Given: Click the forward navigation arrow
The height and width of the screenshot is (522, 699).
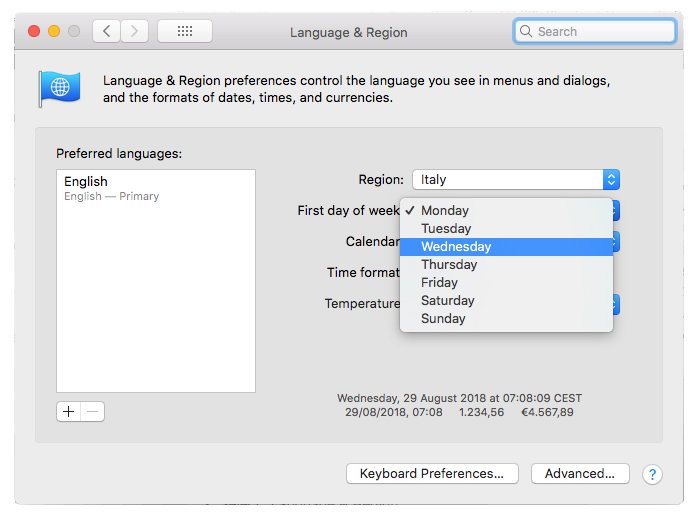Looking at the screenshot, I should pyautogui.click(x=135, y=31).
